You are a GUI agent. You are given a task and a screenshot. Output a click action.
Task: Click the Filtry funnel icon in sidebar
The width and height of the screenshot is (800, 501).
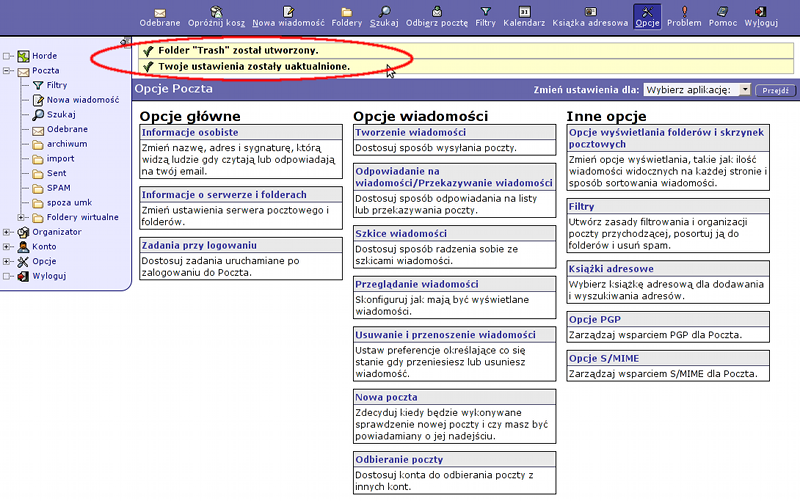click(x=38, y=86)
